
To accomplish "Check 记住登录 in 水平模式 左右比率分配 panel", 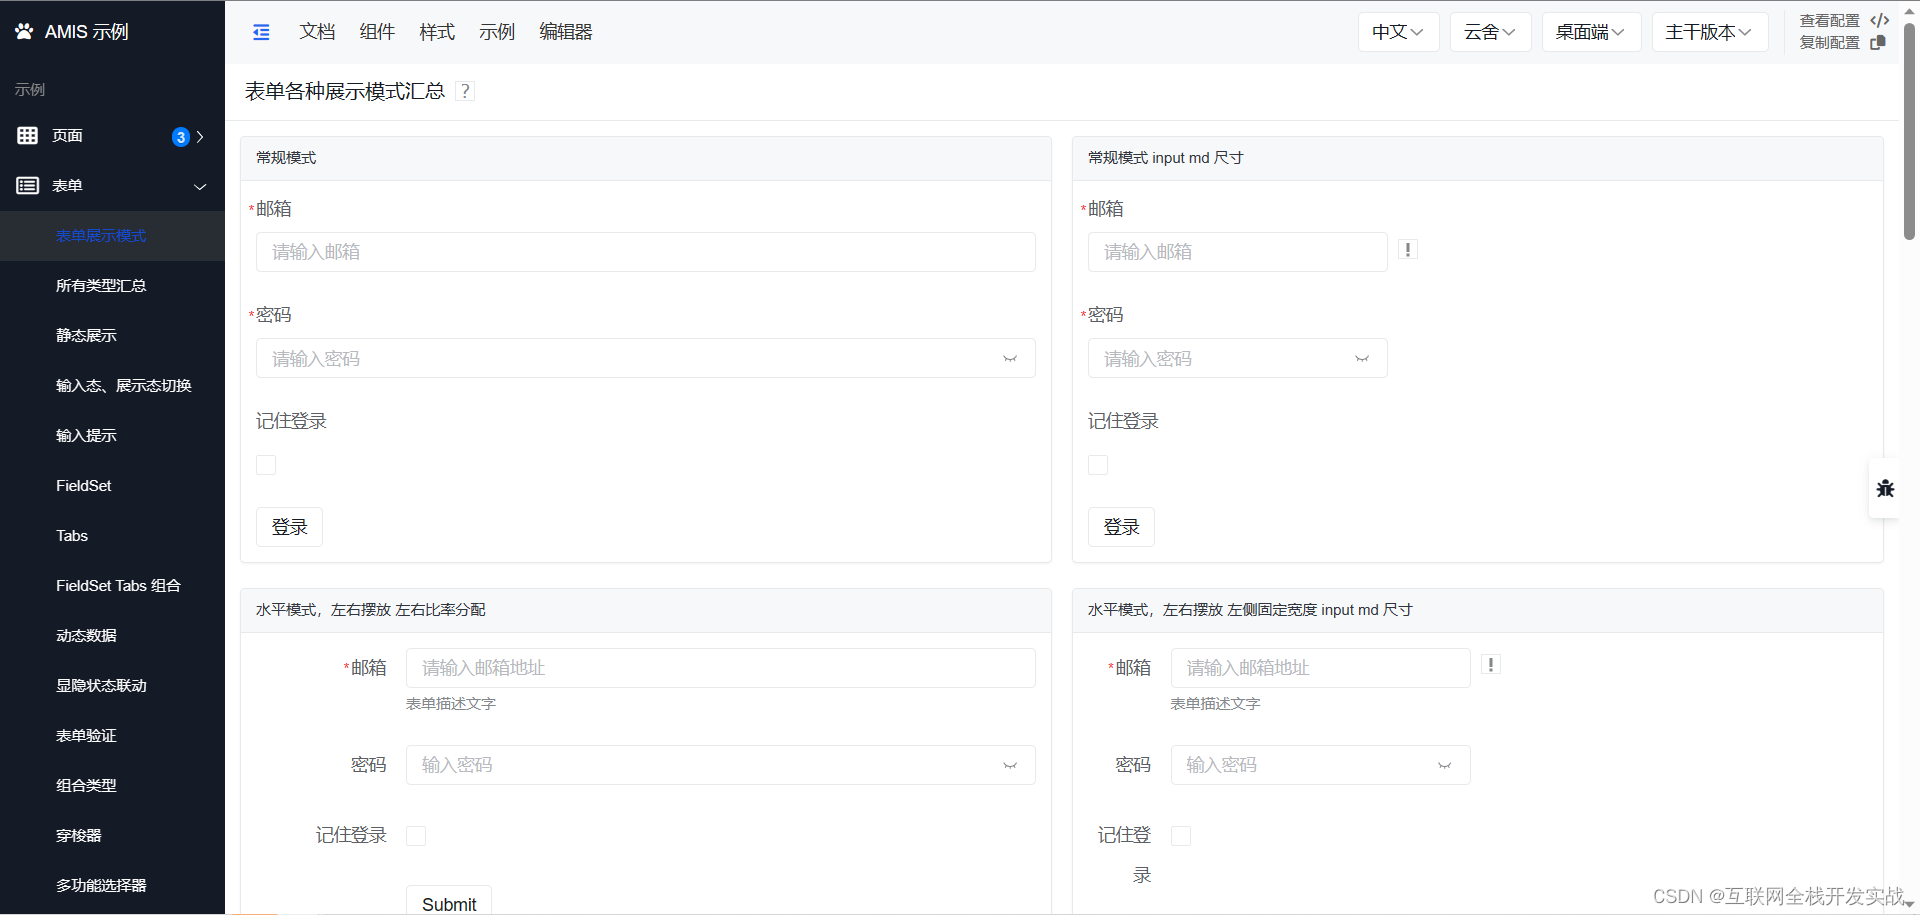I will click(x=416, y=836).
